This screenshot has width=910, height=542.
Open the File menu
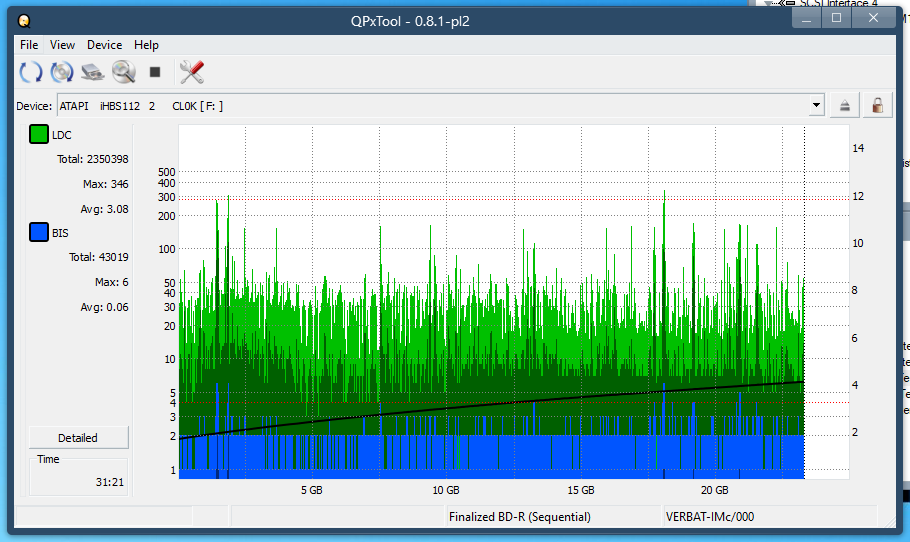[29, 45]
